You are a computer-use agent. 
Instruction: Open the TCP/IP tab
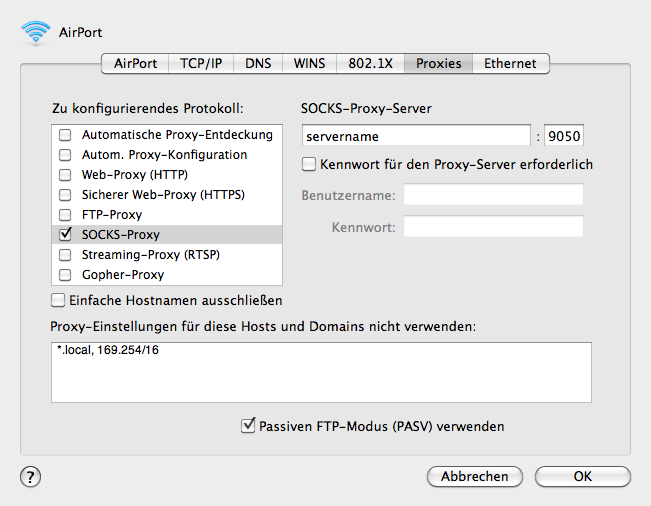pos(201,64)
